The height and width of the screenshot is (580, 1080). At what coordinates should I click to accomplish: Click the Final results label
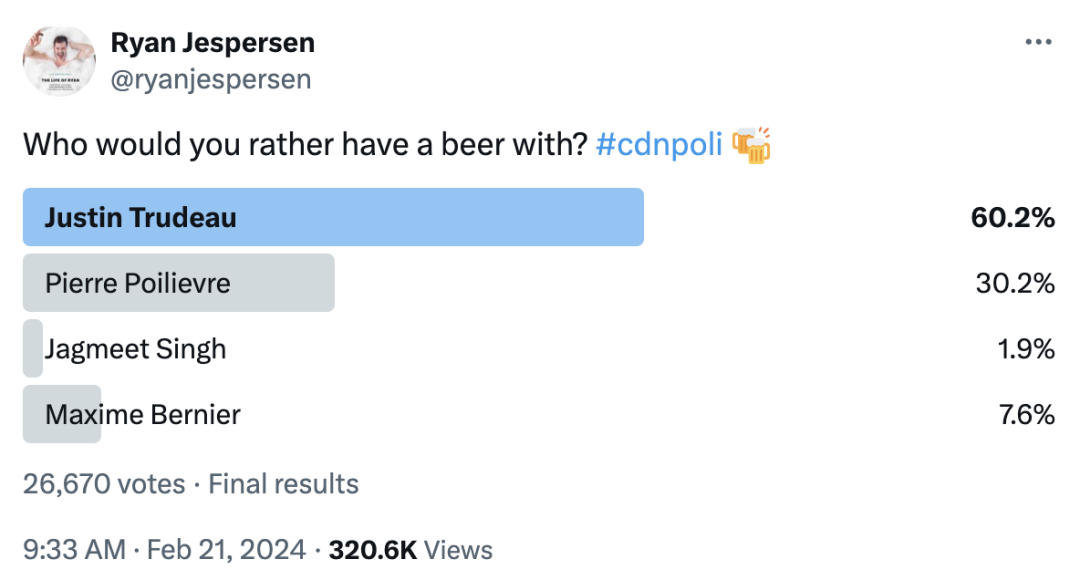coord(283,484)
